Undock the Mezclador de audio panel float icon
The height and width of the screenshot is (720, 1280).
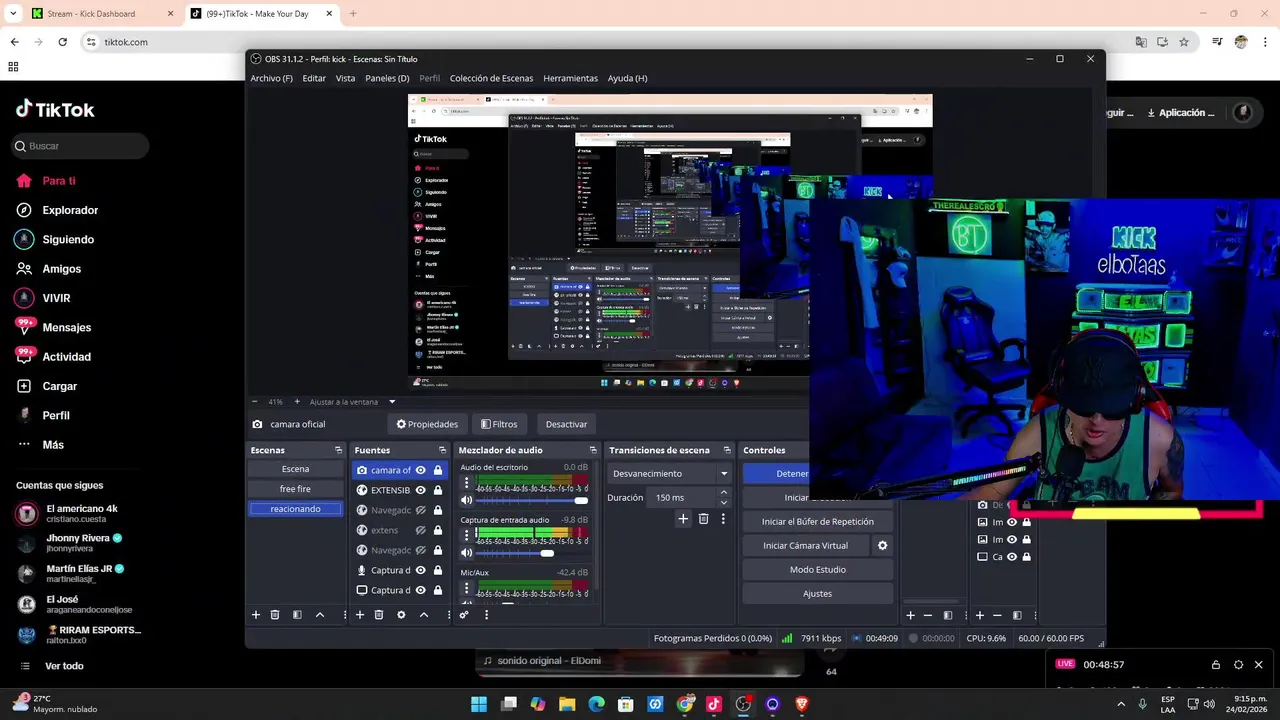coord(593,450)
